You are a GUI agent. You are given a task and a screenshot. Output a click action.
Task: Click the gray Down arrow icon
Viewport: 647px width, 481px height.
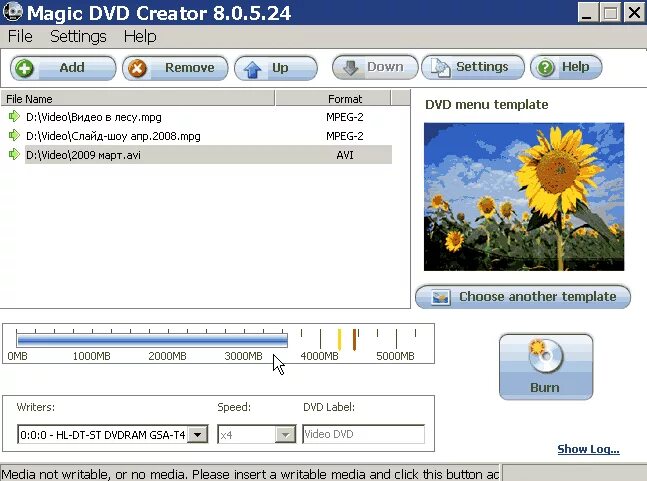[x=351, y=68]
